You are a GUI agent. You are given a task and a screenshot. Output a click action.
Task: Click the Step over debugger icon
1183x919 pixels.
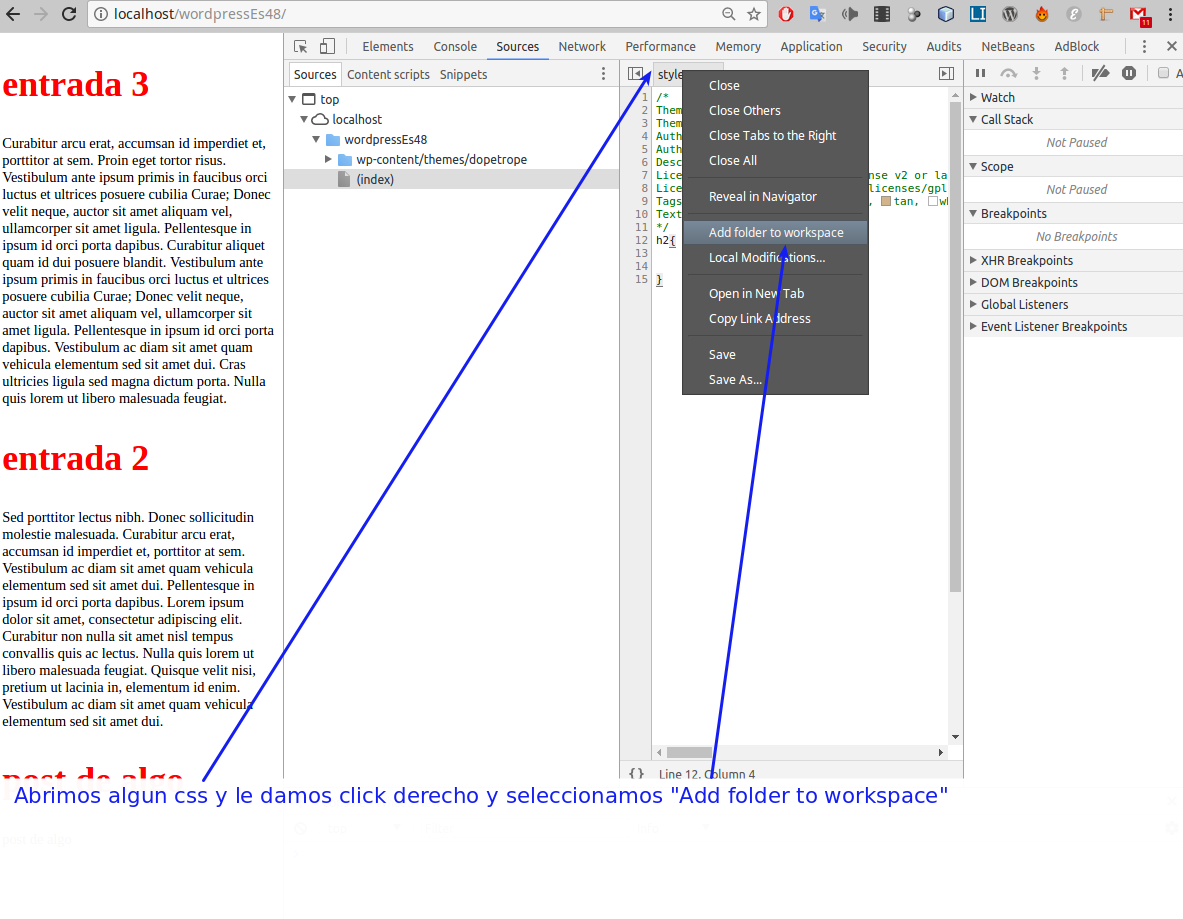pos(1008,73)
